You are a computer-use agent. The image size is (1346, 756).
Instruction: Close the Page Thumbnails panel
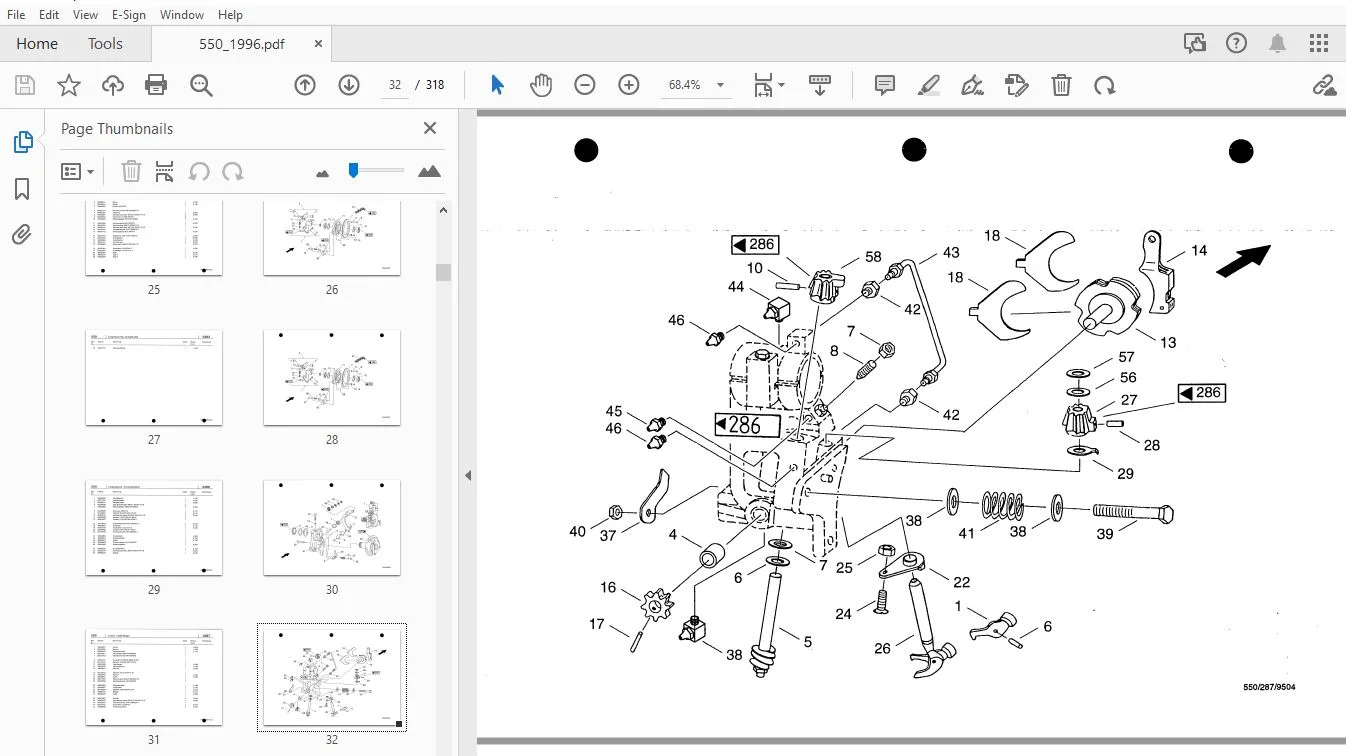pyautogui.click(x=430, y=128)
